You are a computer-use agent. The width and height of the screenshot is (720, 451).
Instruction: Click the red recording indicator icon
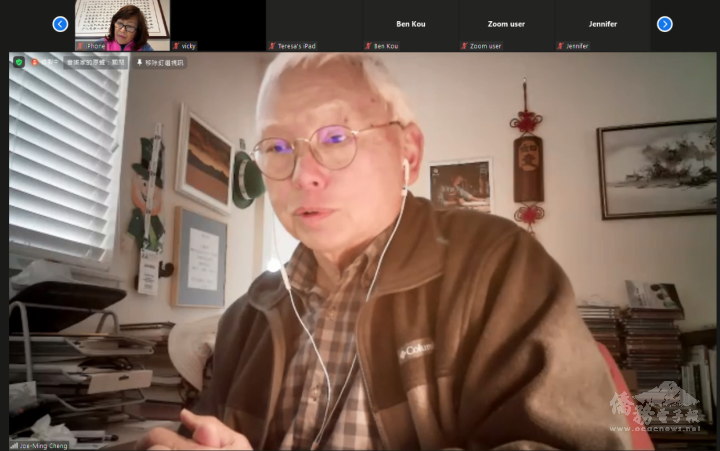(x=35, y=62)
